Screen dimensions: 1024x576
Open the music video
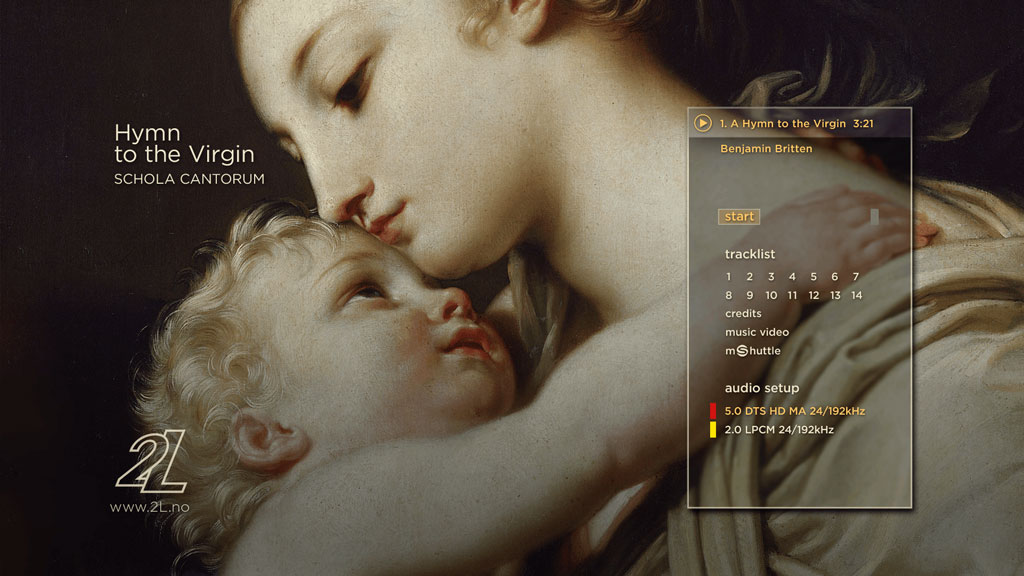pos(757,332)
